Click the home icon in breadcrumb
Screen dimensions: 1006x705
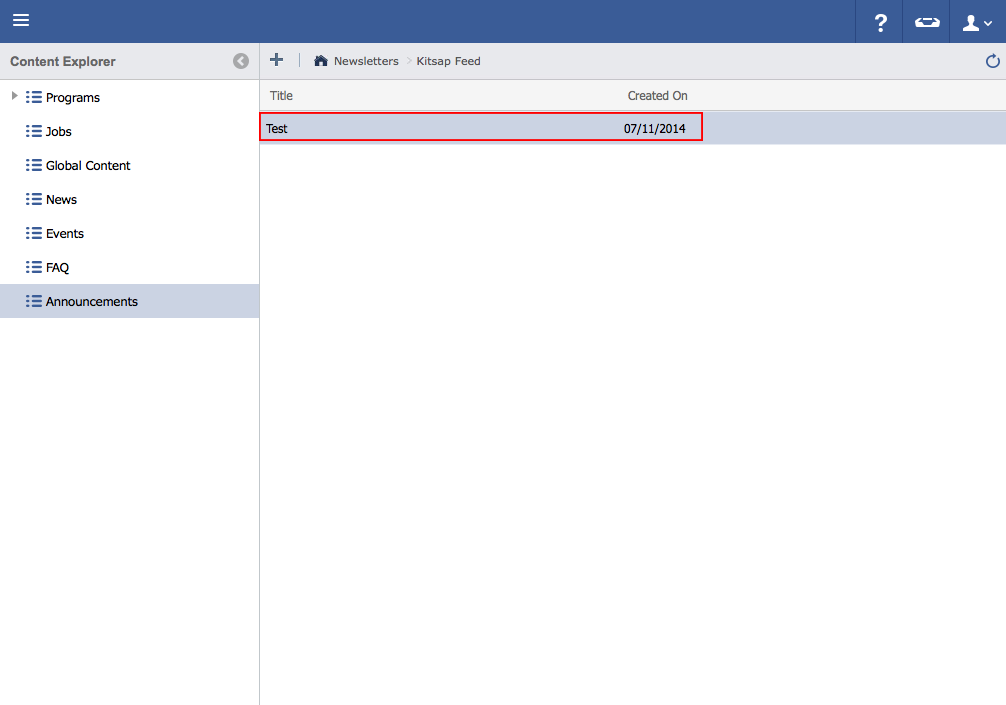[x=320, y=61]
